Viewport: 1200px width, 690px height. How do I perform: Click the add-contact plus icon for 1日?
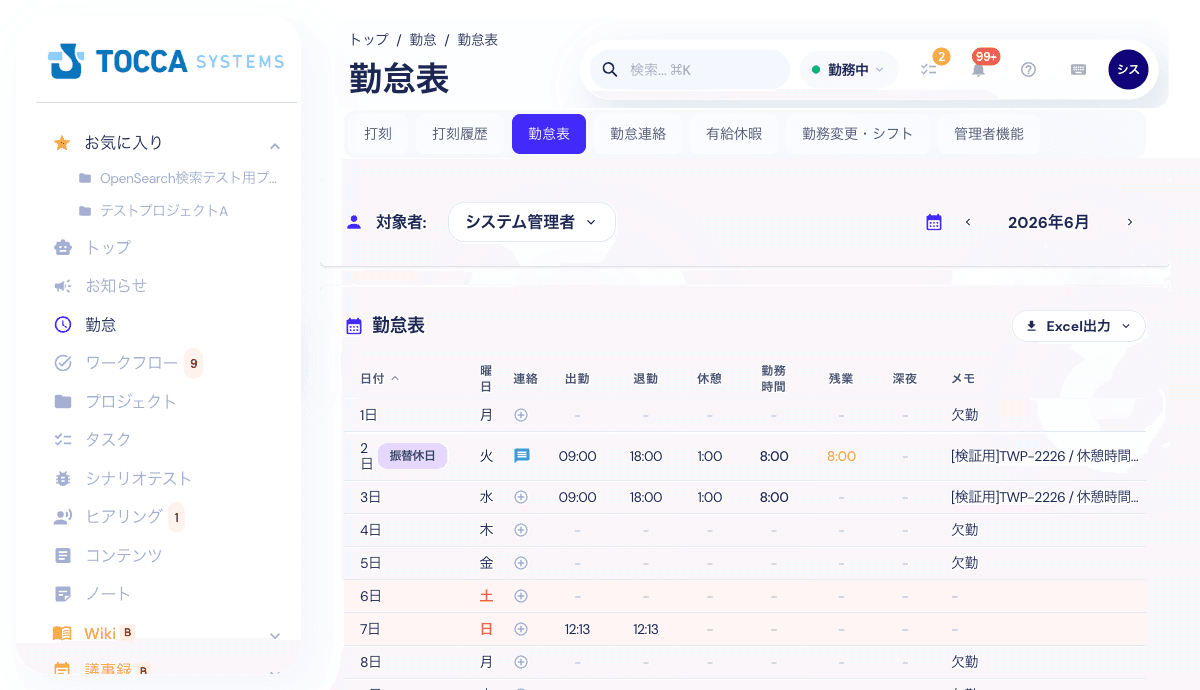(x=521, y=415)
